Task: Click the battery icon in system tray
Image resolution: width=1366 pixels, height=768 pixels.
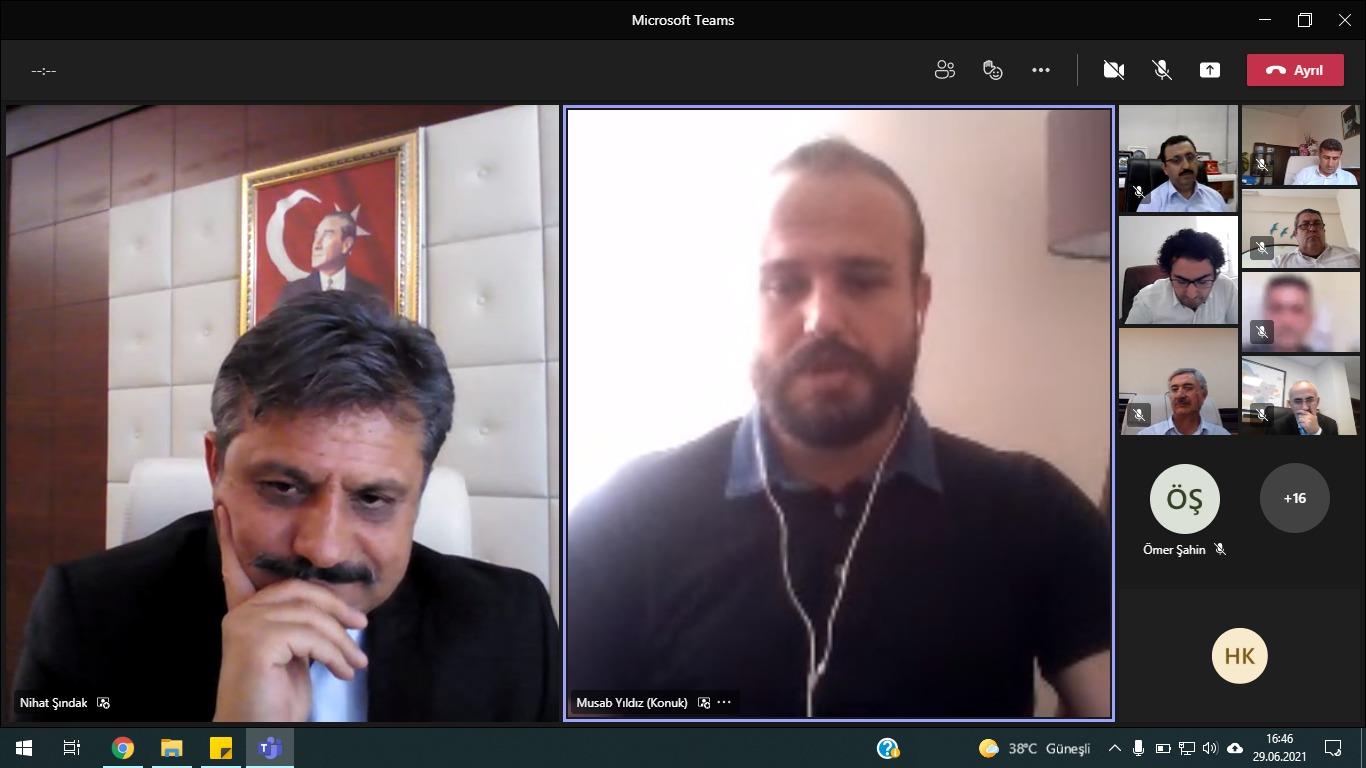Action: coord(1162,748)
